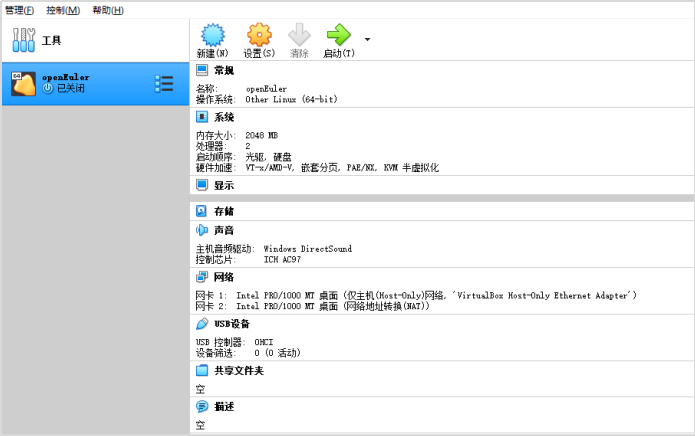Click the 网卡 2 NAT adapter line

pyautogui.click(x=312, y=306)
